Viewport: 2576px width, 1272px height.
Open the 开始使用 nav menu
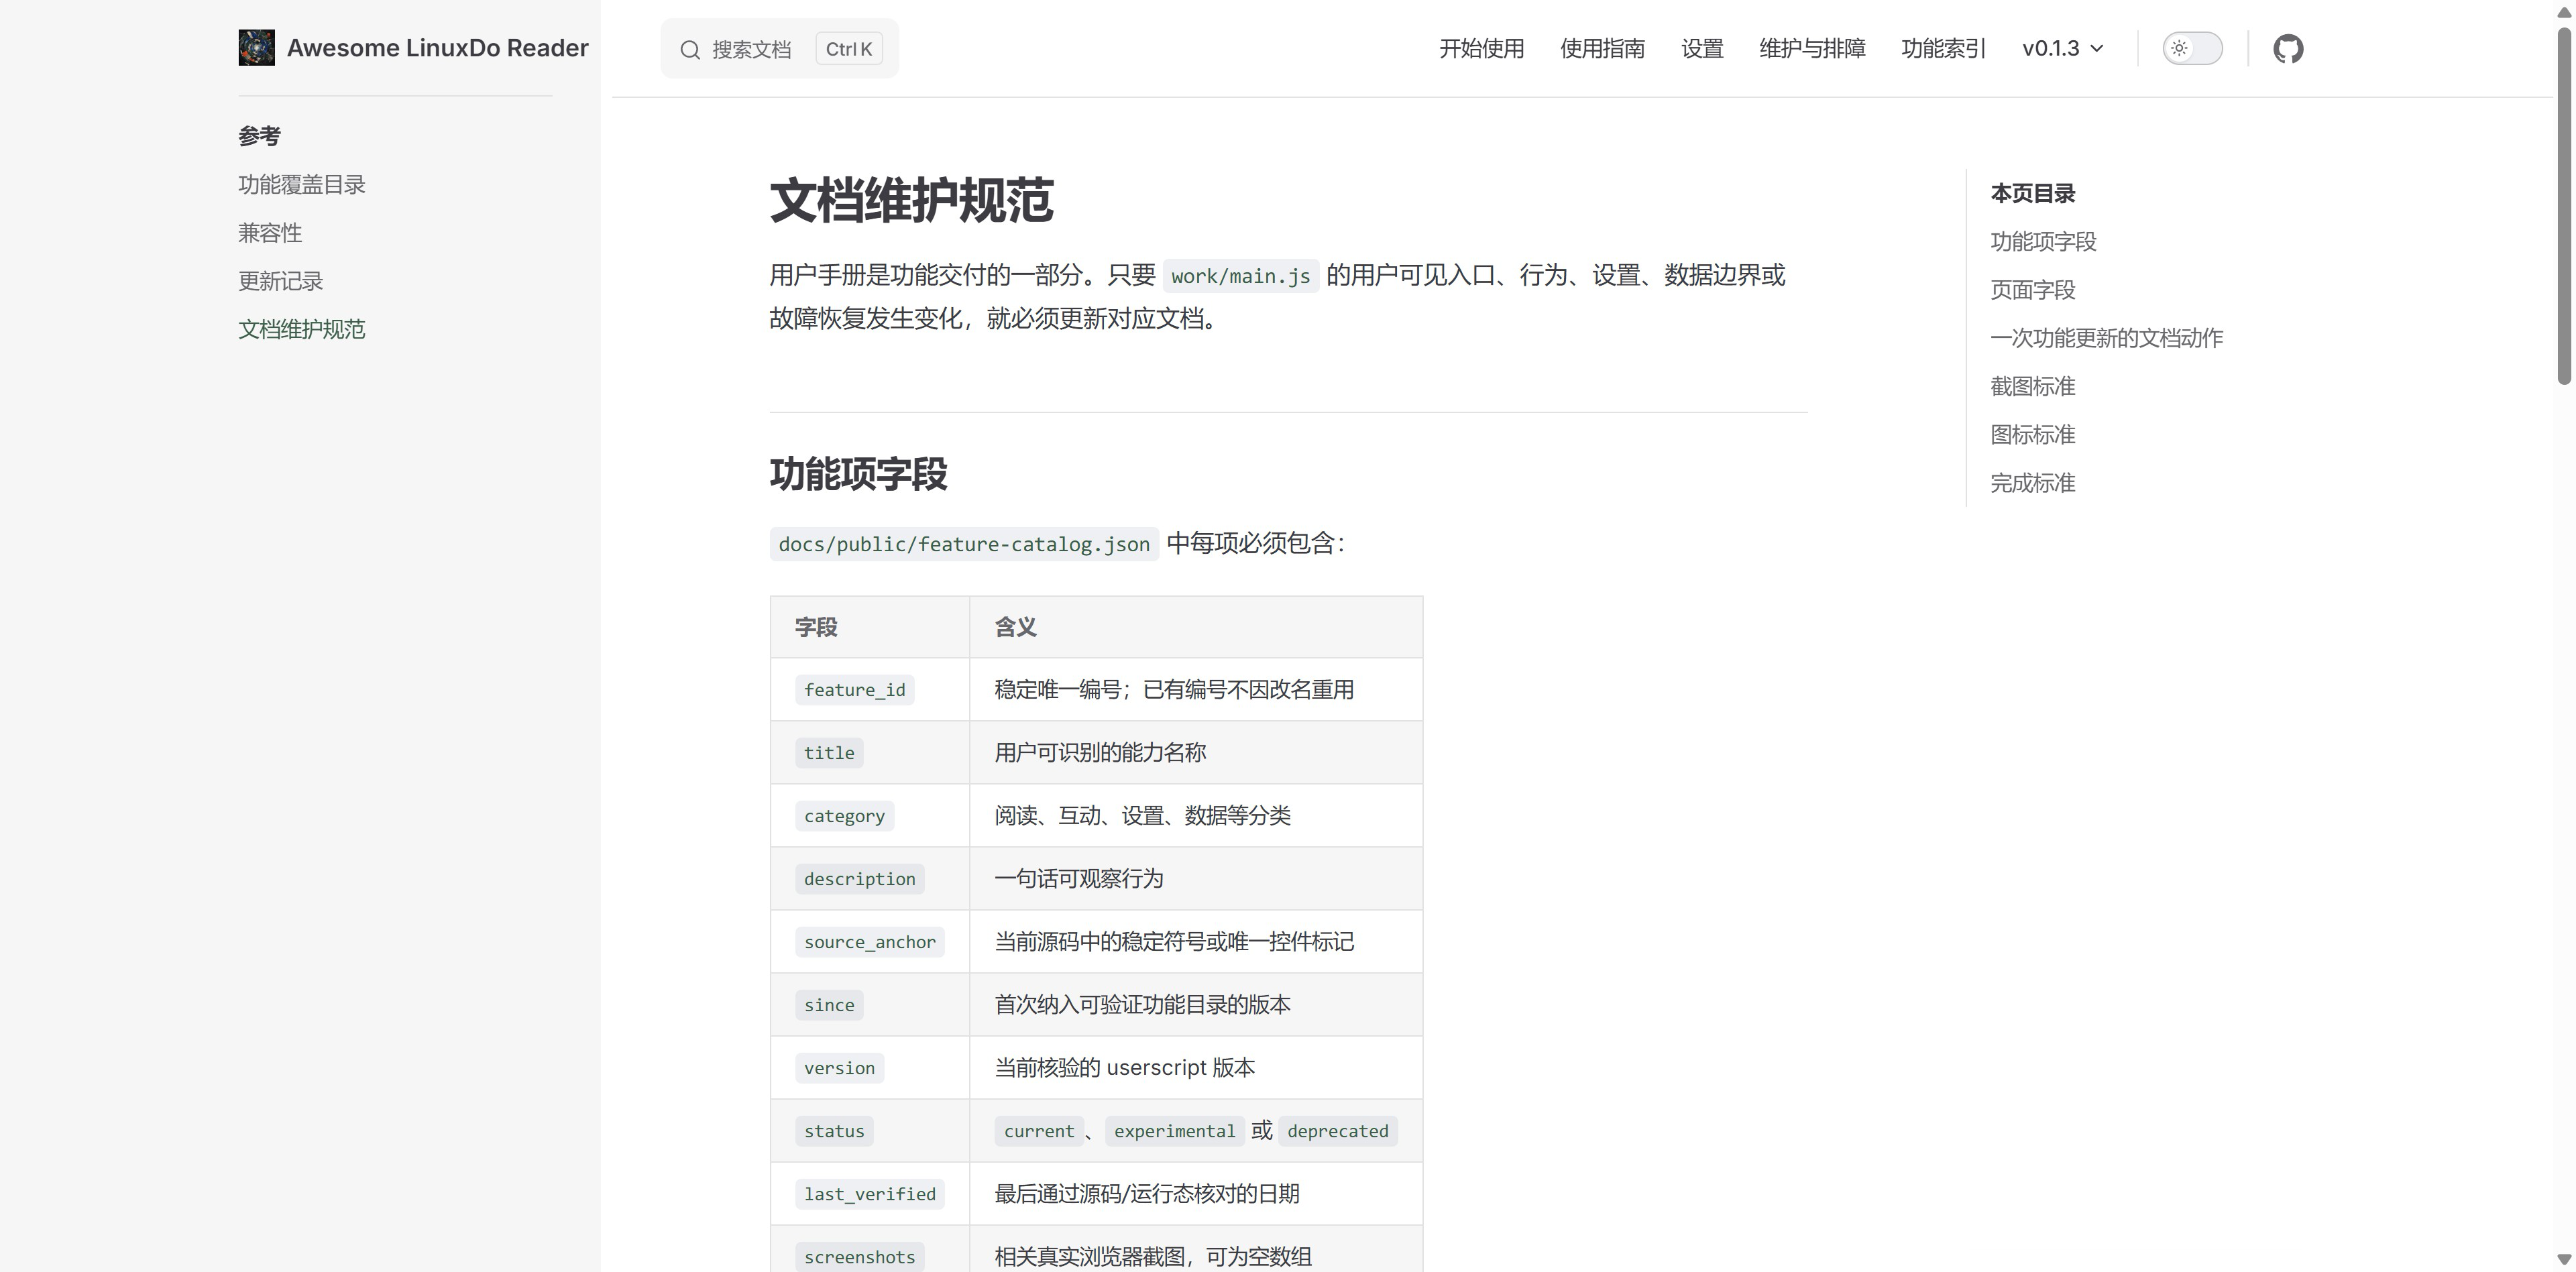1481,48
